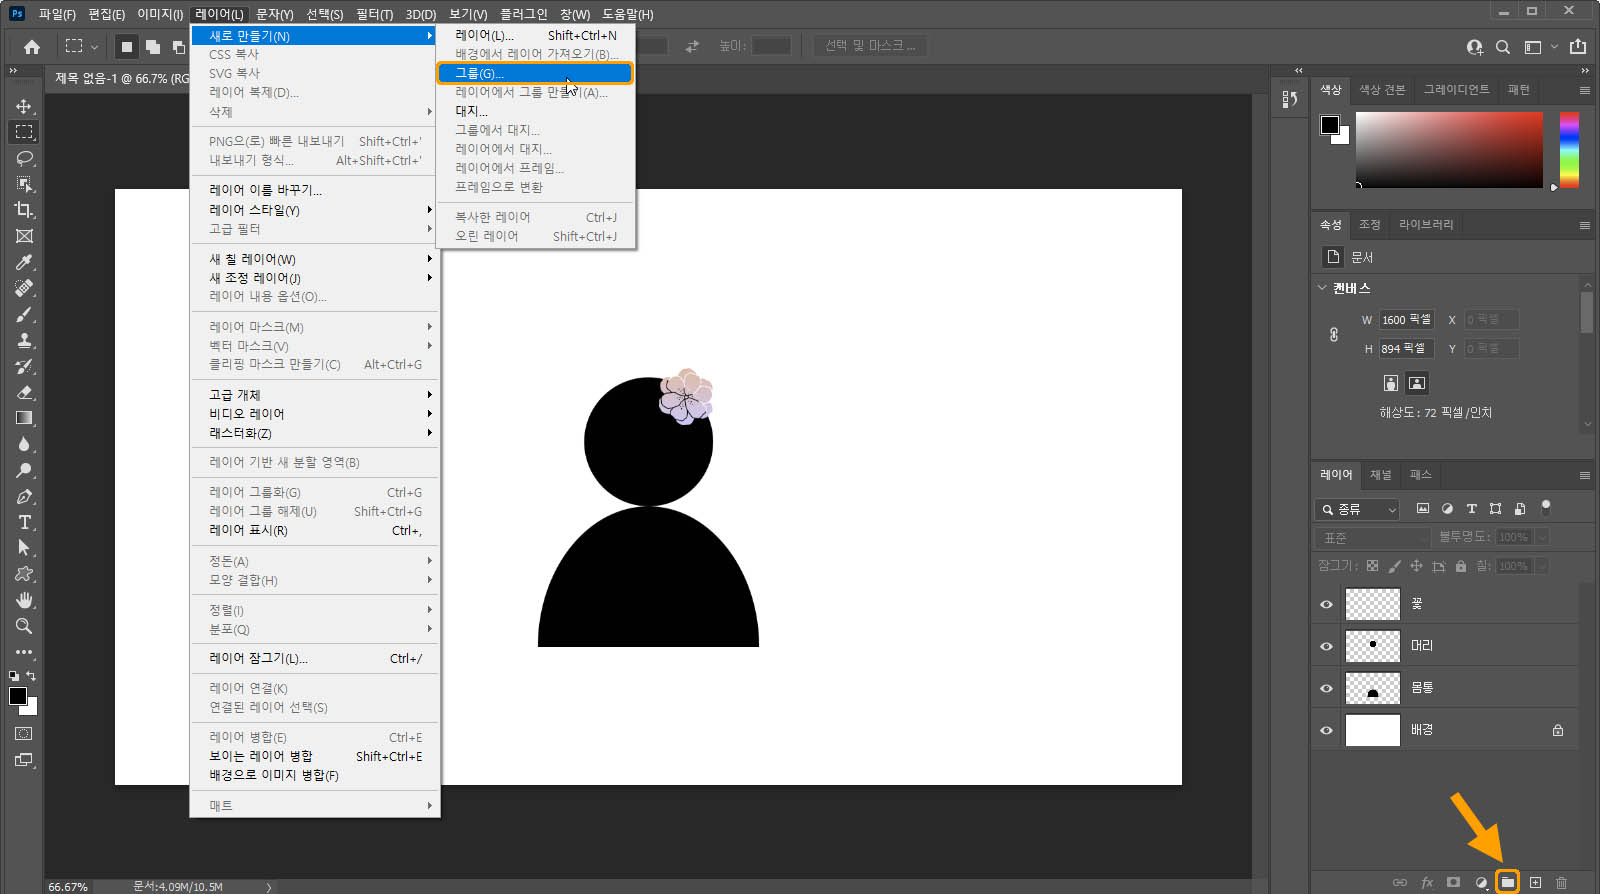Click the Share document icon
This screenshot has height=894, width=1600.
click(x=1578, y=47)
